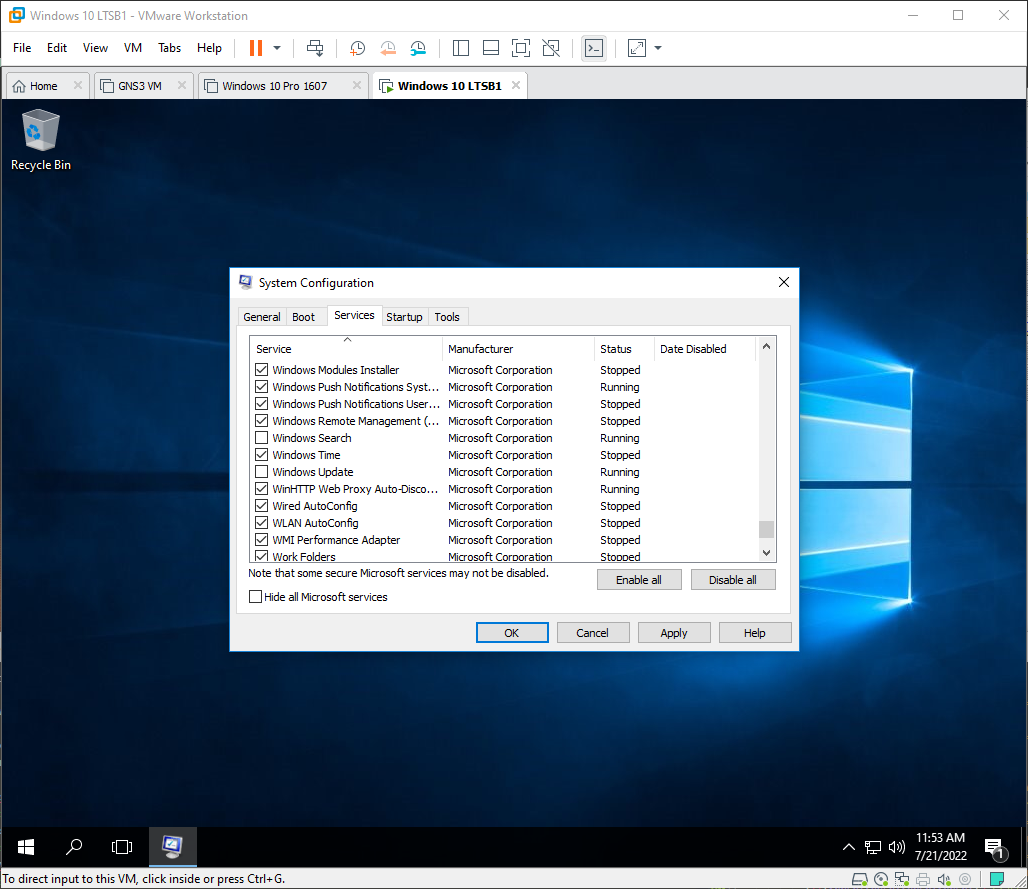
Task: Uncheck Windows Remote Management service
Action: click(x=262, y=421)
